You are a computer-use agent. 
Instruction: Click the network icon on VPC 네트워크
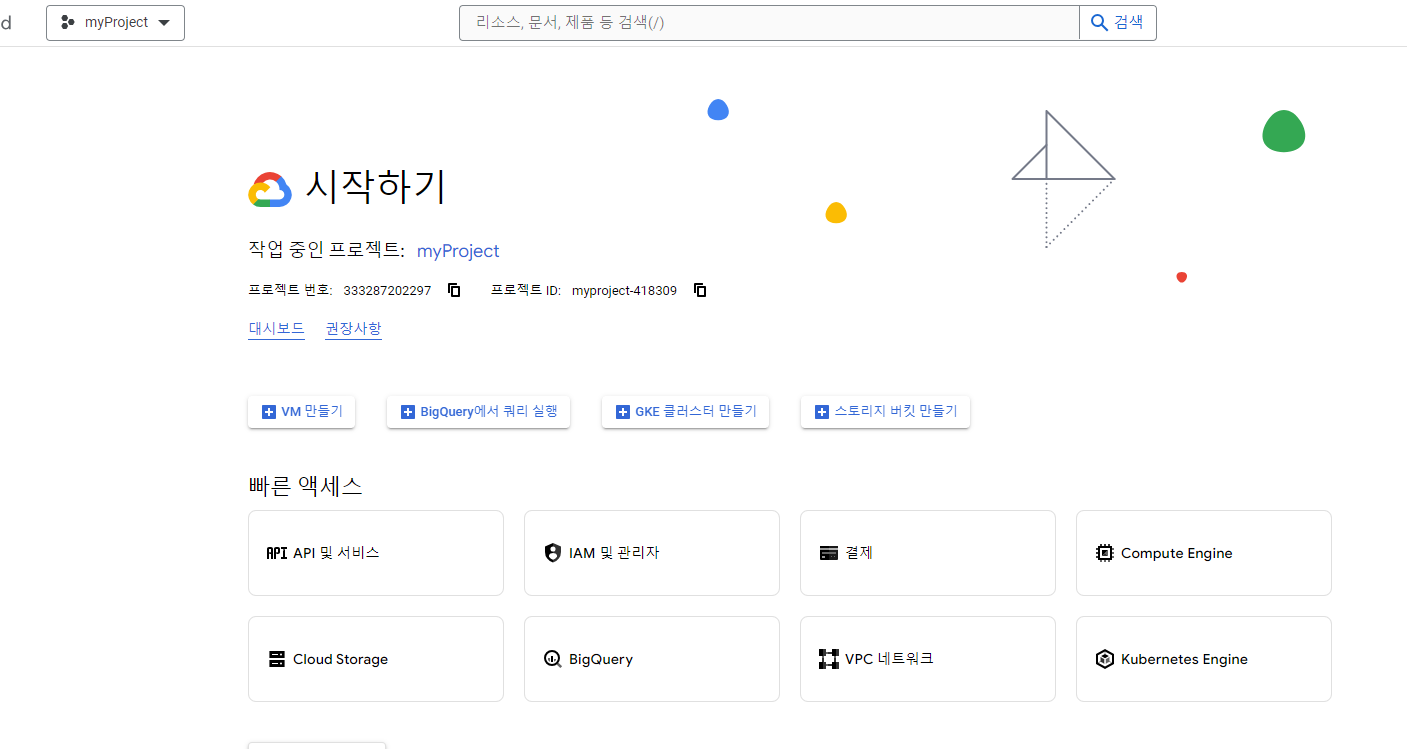pyautogui.click(x=829, y=659)
